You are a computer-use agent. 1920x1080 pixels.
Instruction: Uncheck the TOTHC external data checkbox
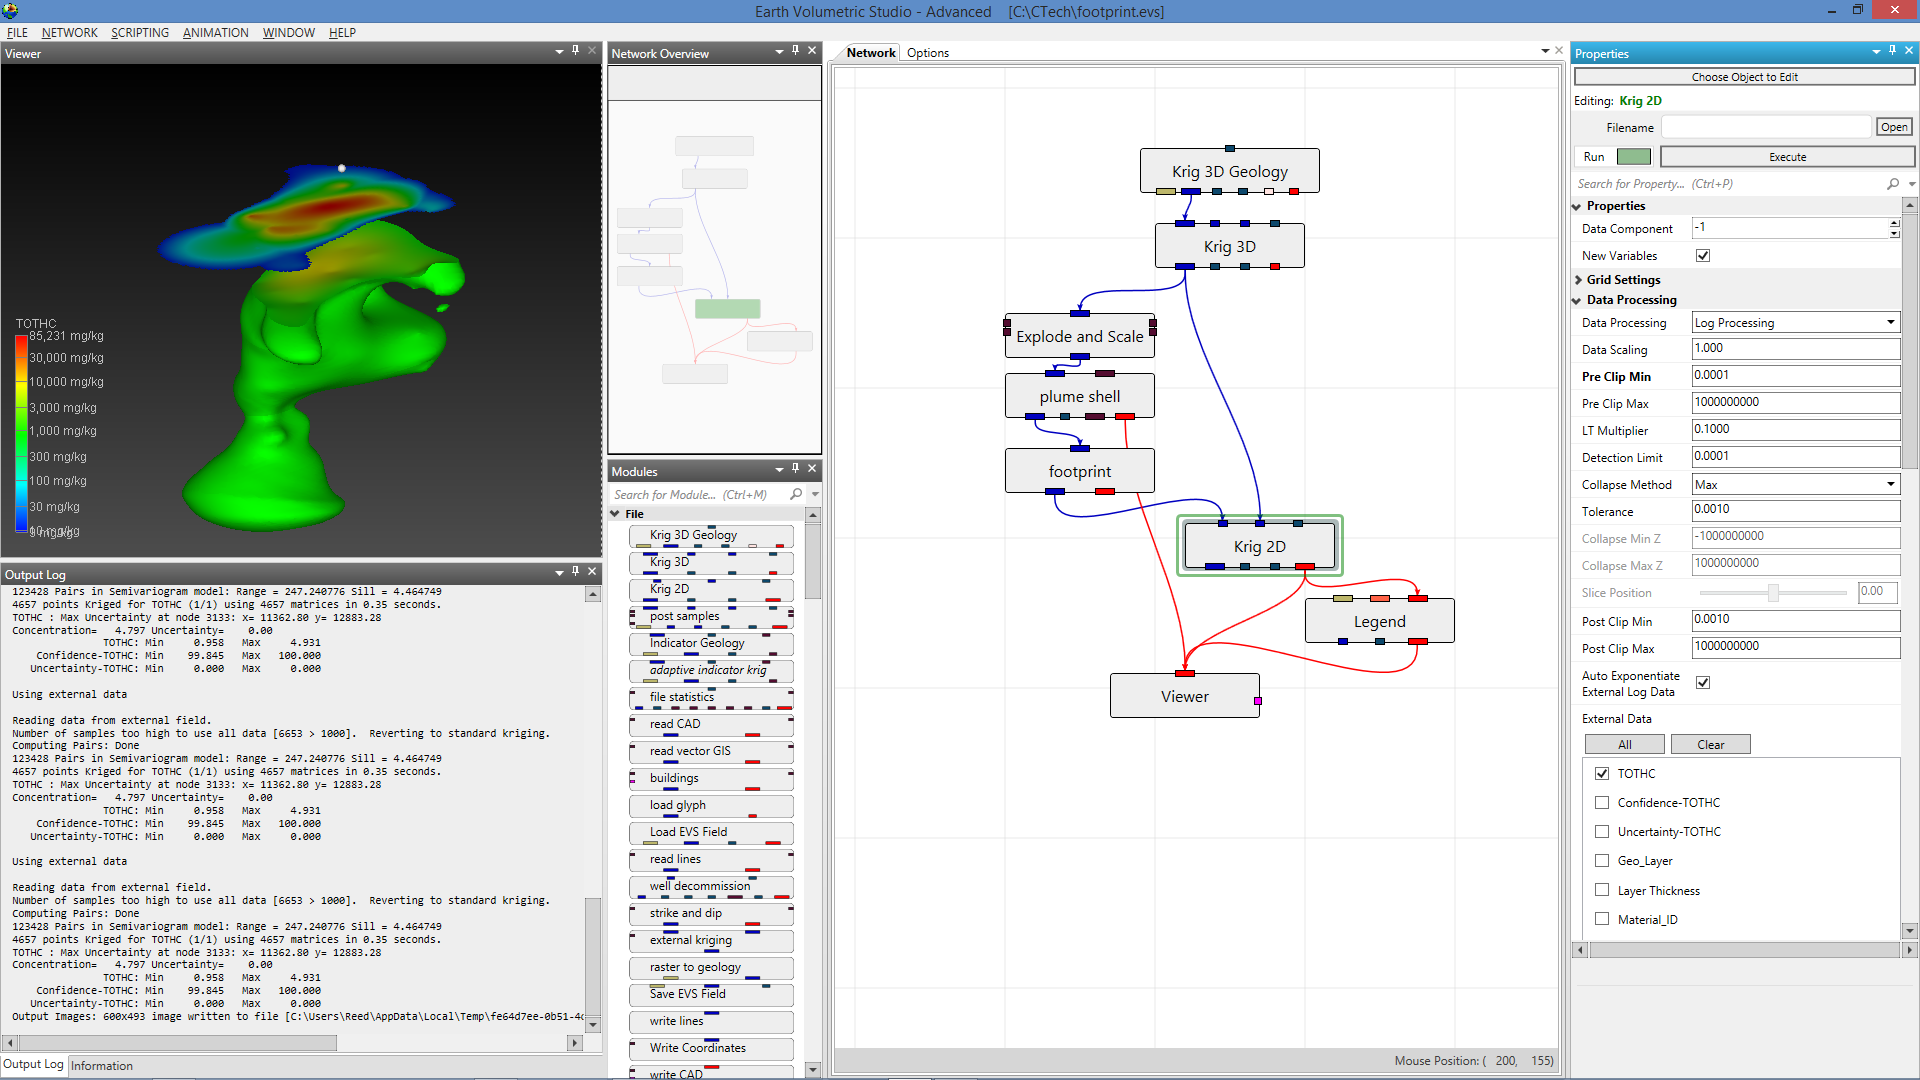1602,773
